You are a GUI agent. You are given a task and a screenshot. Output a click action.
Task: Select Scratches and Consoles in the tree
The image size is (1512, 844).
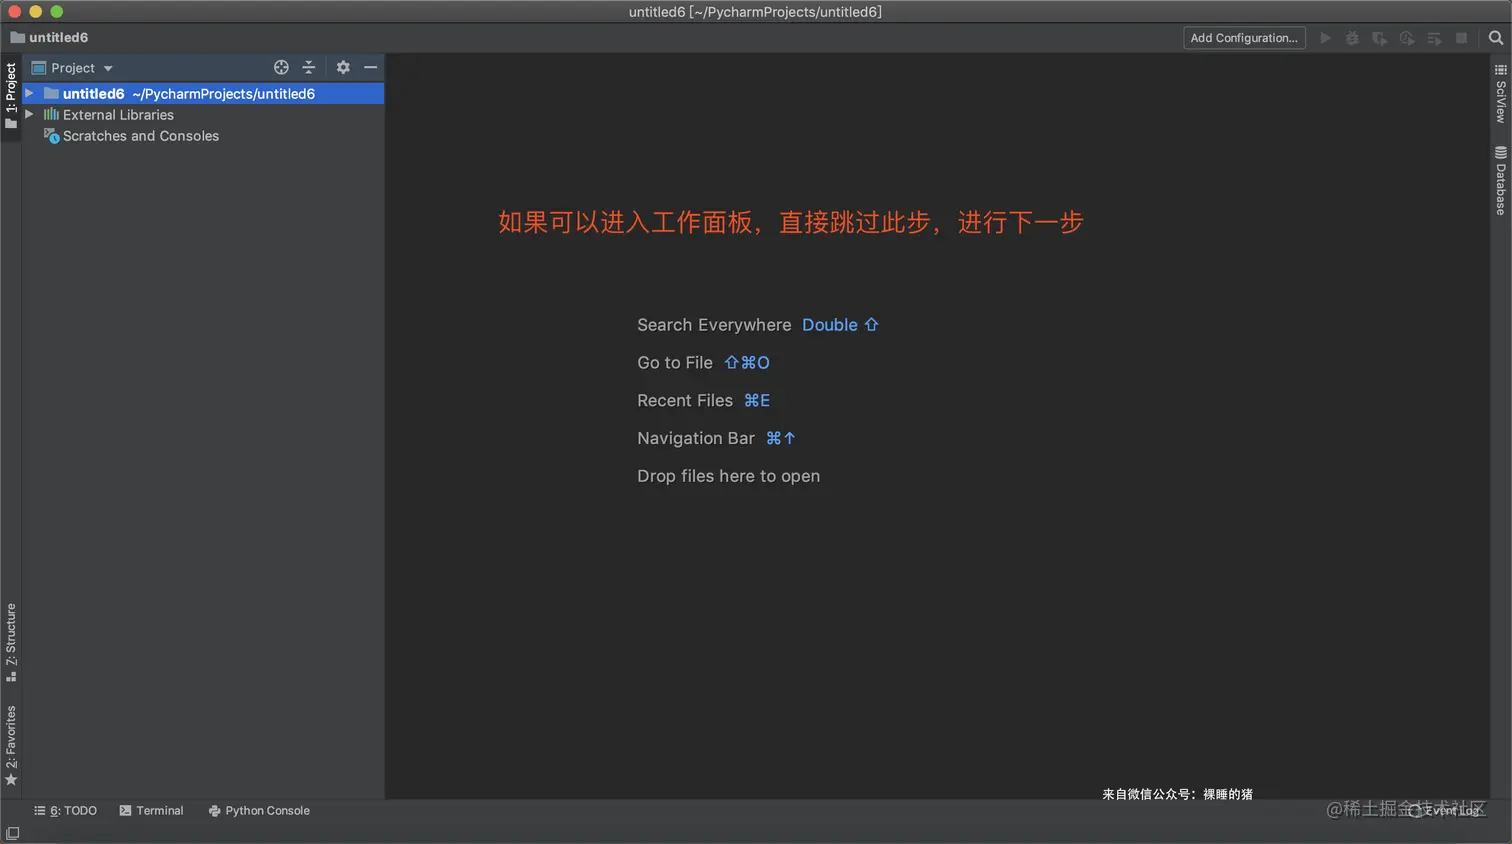140,136
